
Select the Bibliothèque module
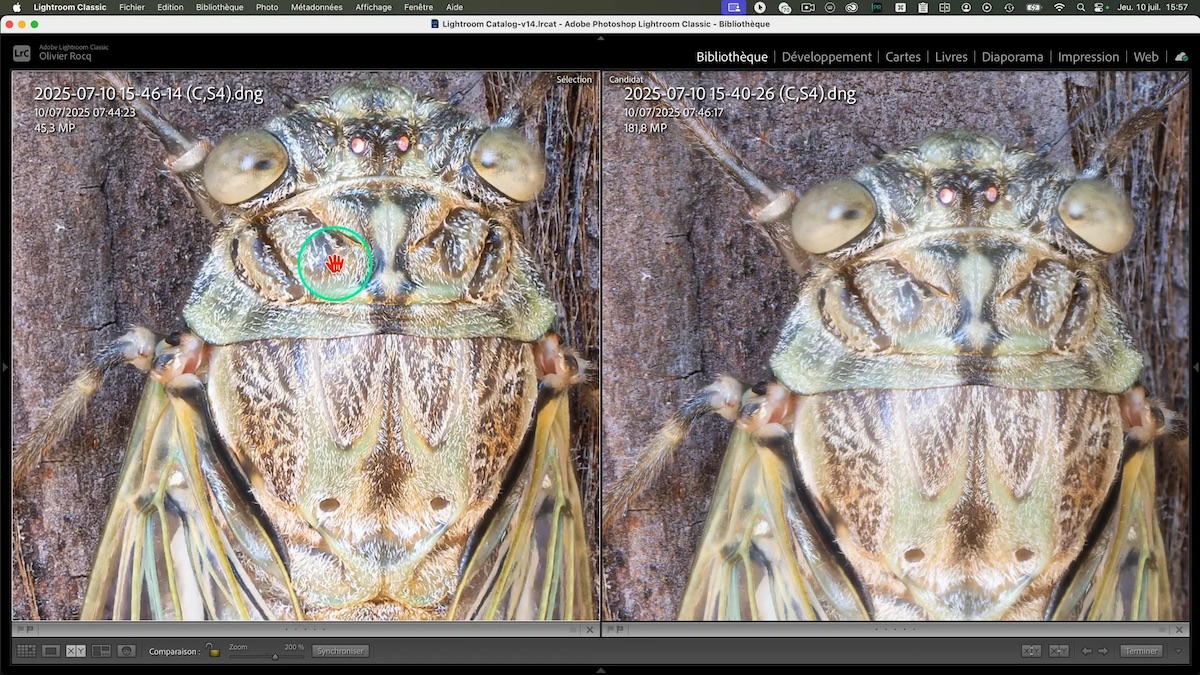point(732,57)
